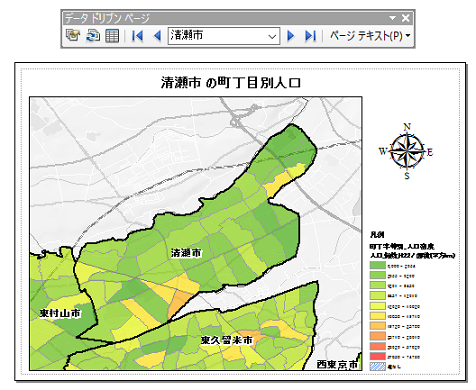
Task: Open toolbar options arrow beside close button
Action: [x=393, y=18]
